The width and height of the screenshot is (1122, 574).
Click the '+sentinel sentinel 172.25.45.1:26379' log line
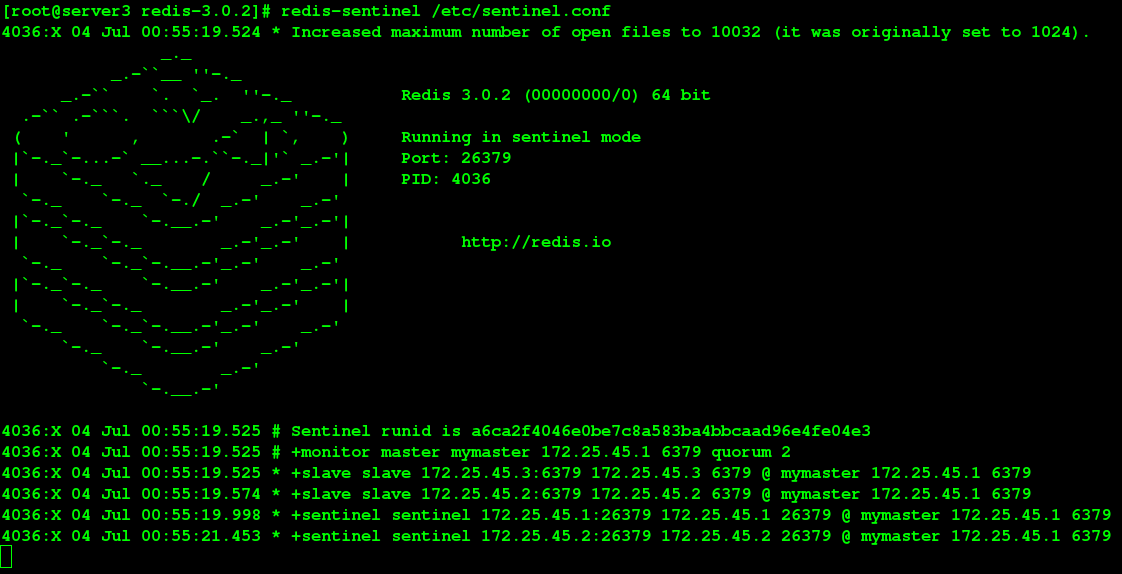click(x=556, y=515)
